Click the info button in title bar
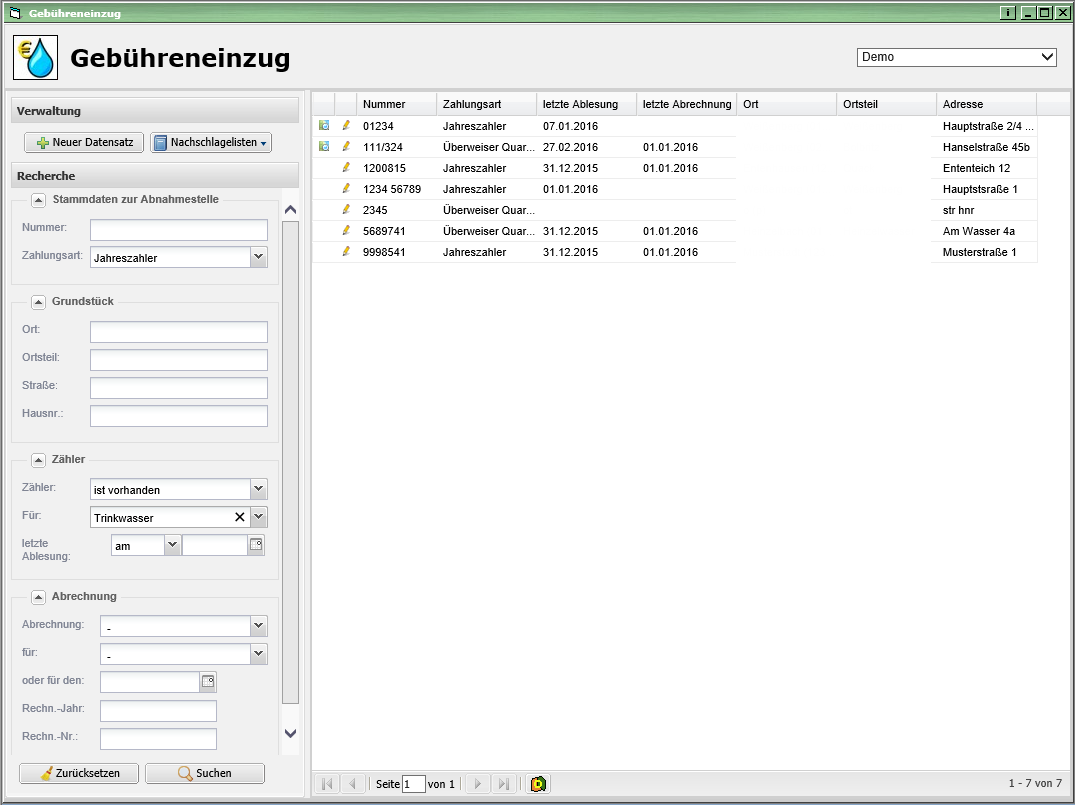 1008,13
